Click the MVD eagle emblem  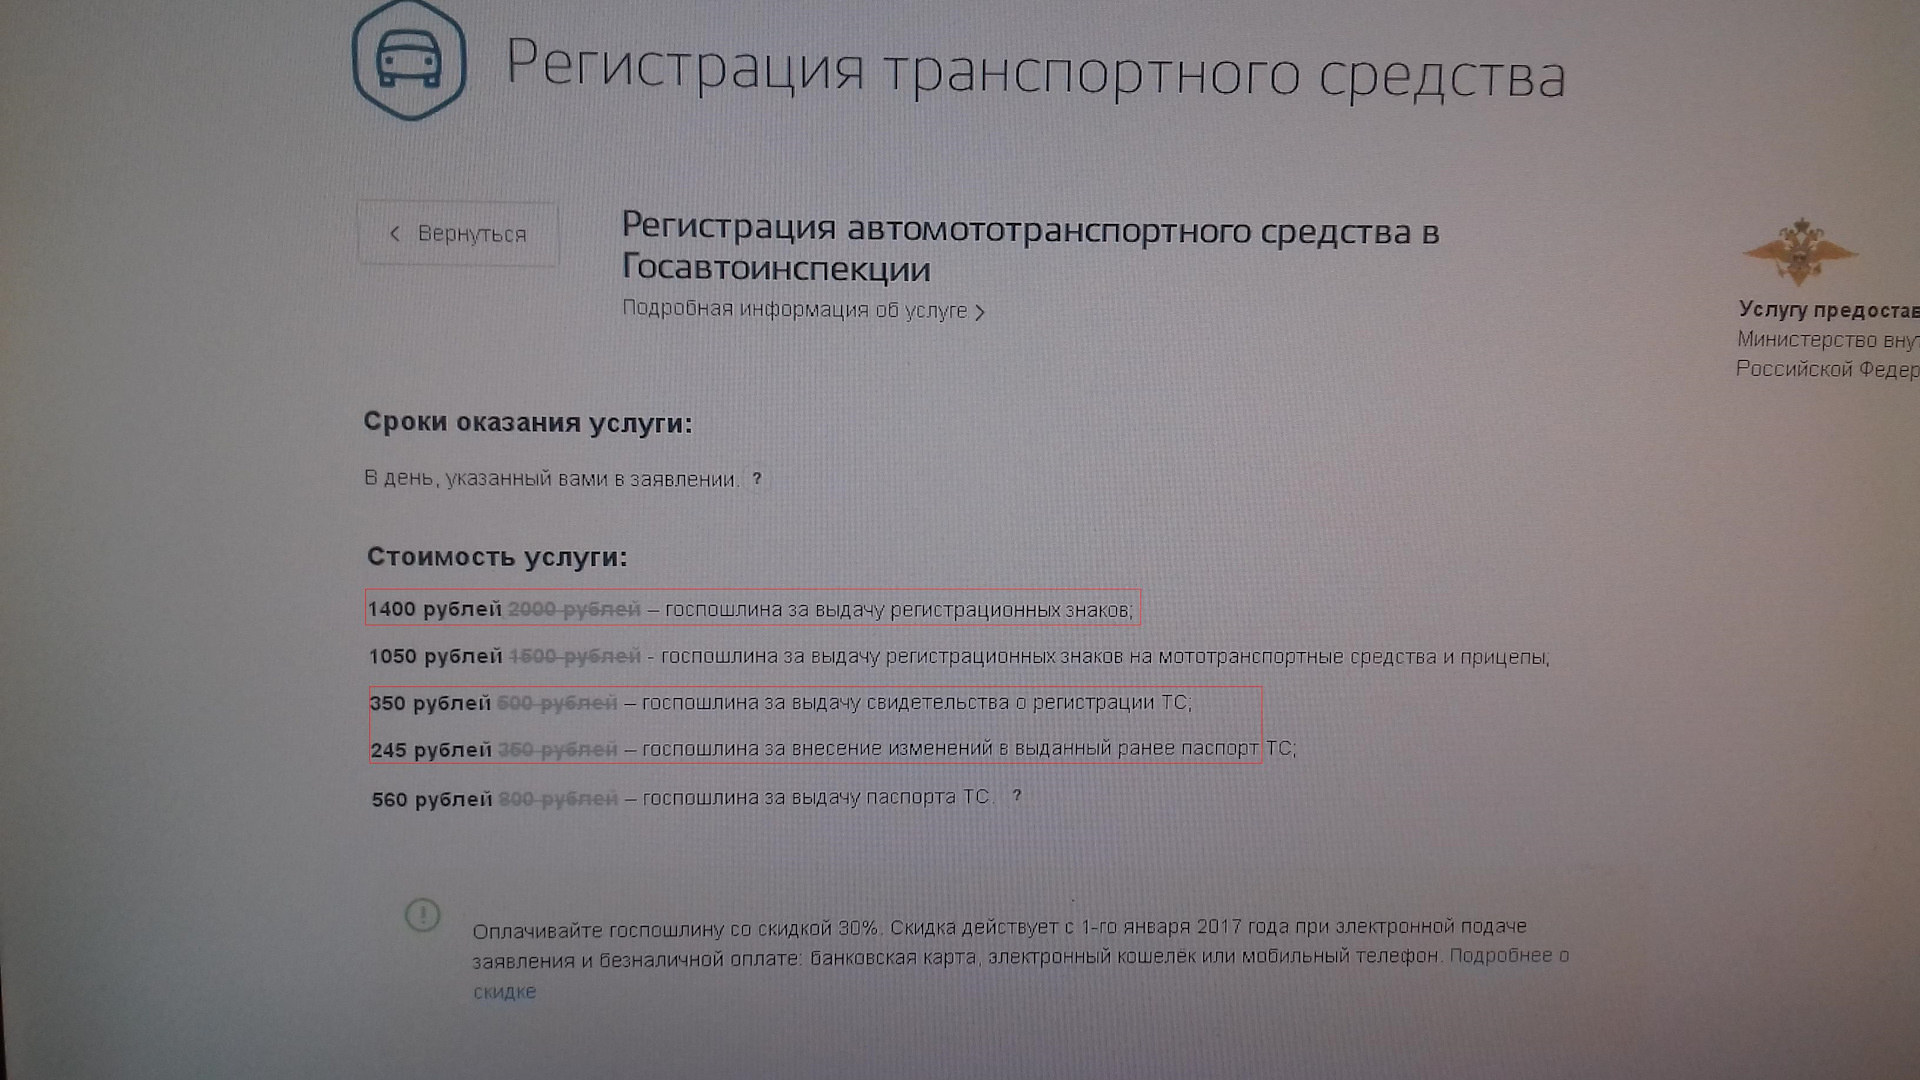coord(1800,252)
